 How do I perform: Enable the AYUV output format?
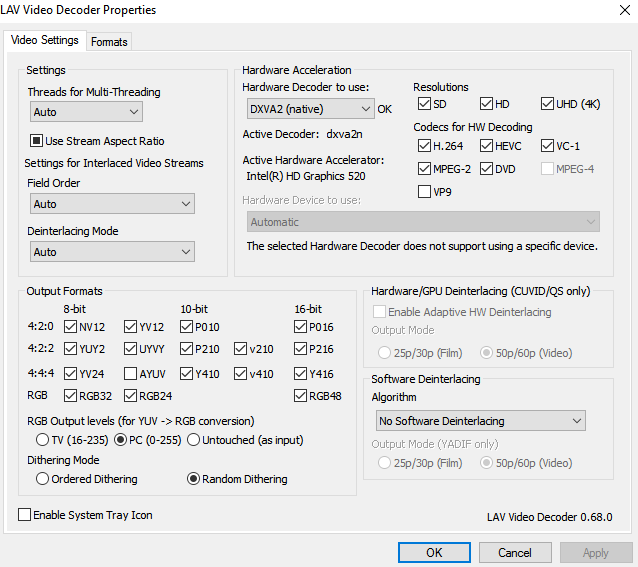(x=132, y=373)
